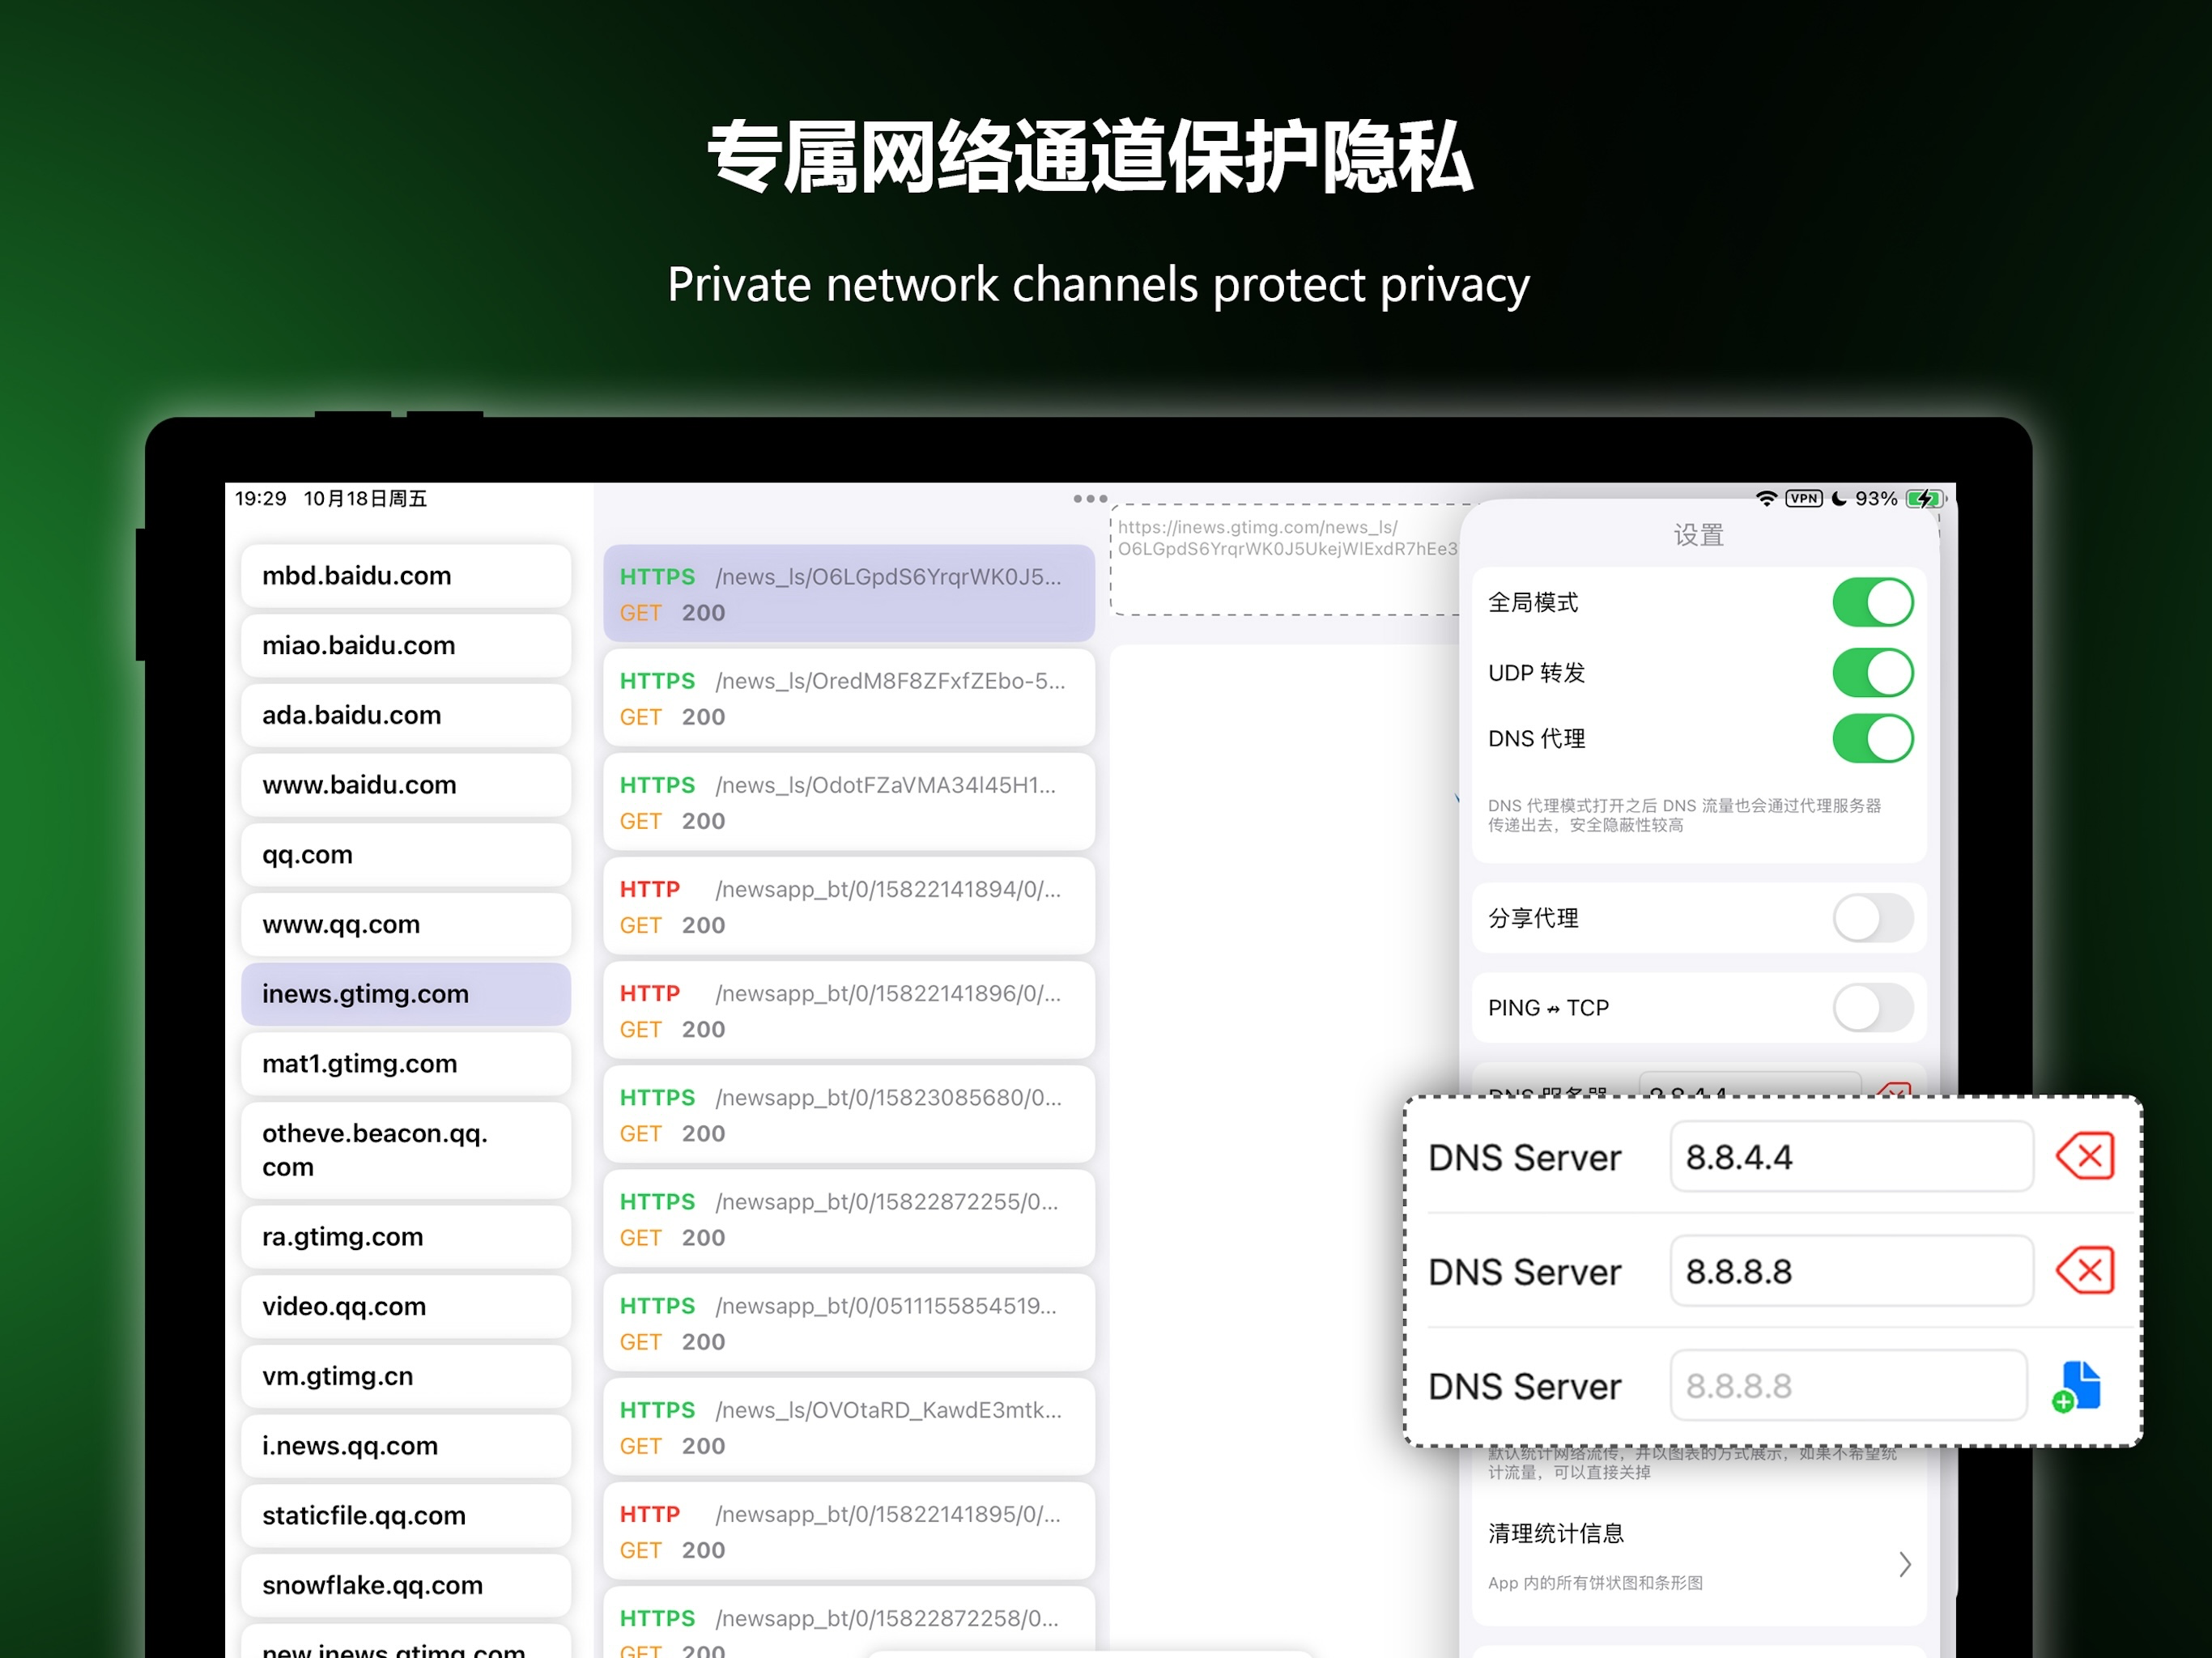Viewport: 2212px width, 1658px height.
Task: Open HTTP request /newsapp_bt/0/15822141895/0/...
Action: coord(849,1531)
